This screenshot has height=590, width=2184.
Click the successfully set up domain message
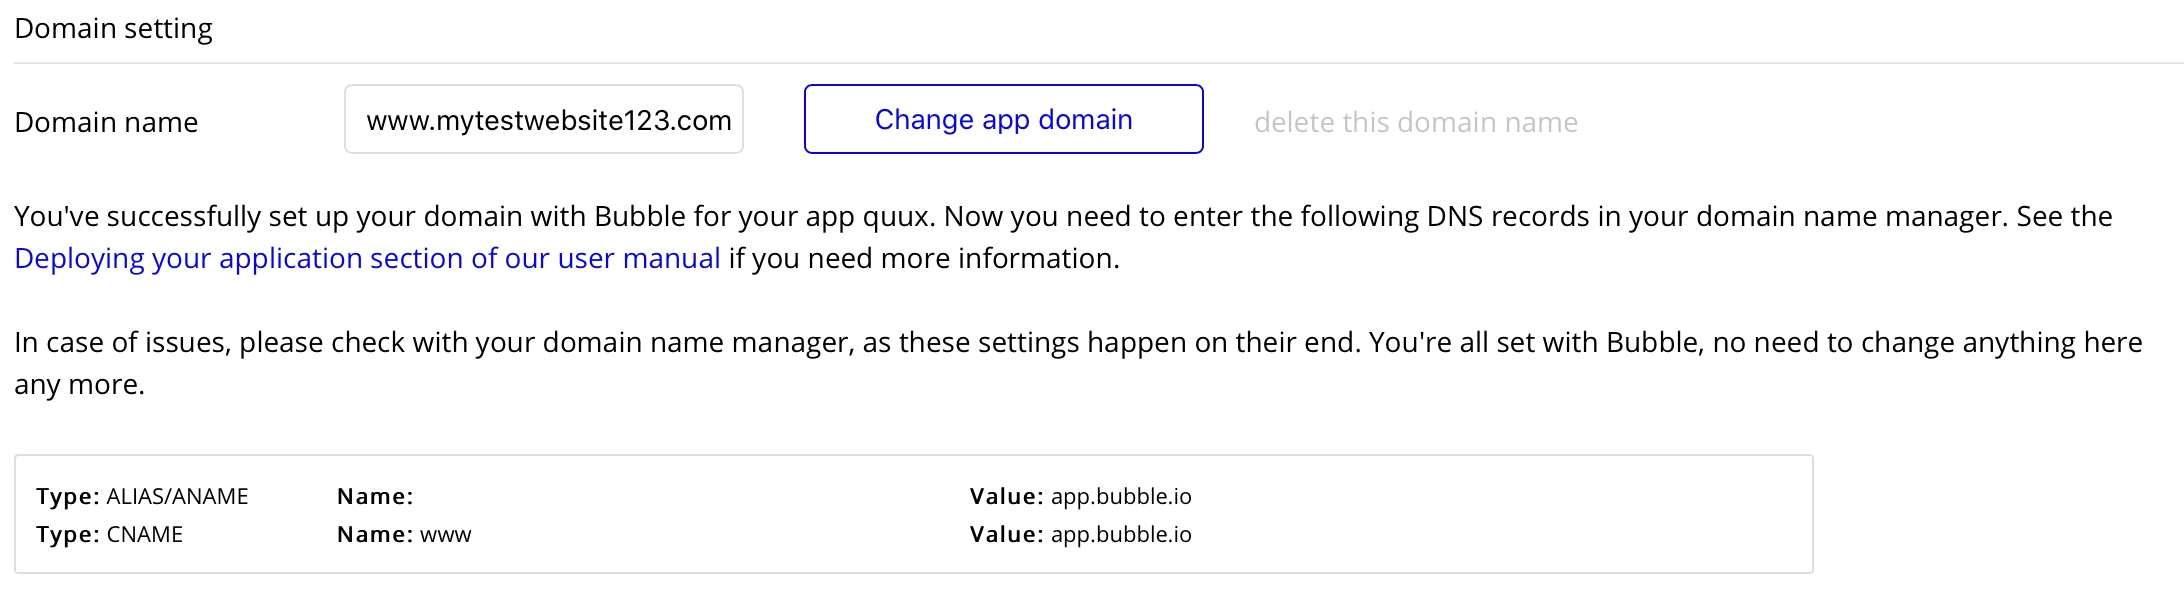[1063, 237]
